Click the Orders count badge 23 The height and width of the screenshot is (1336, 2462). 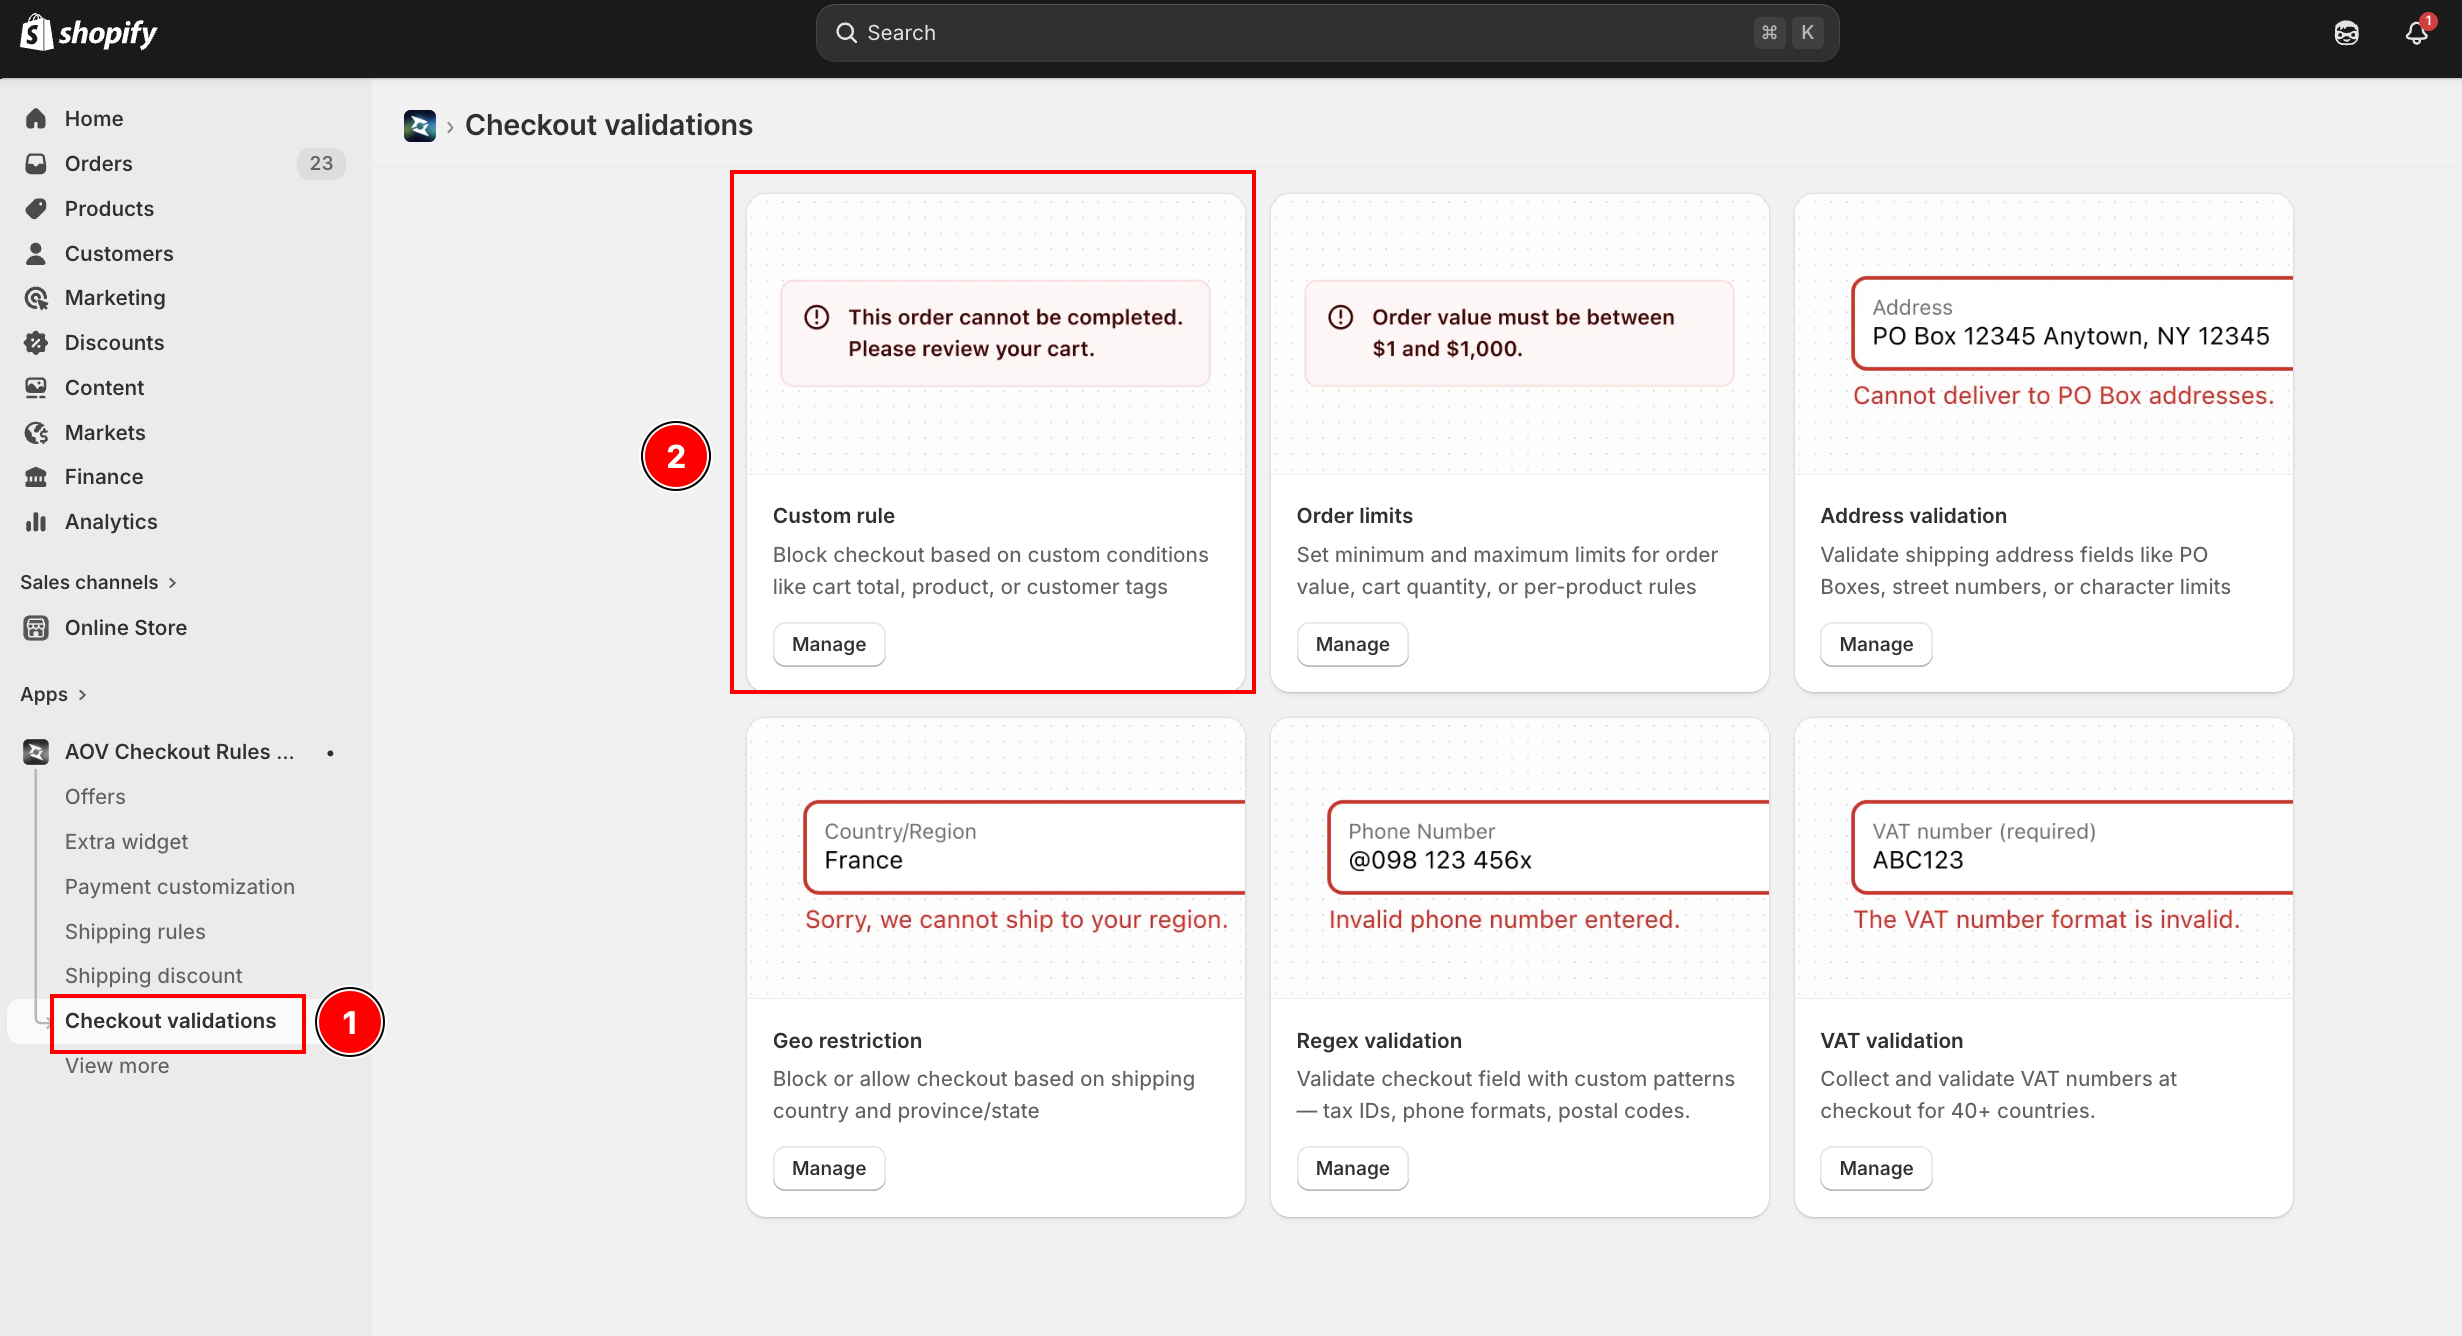tap(321, 164)
